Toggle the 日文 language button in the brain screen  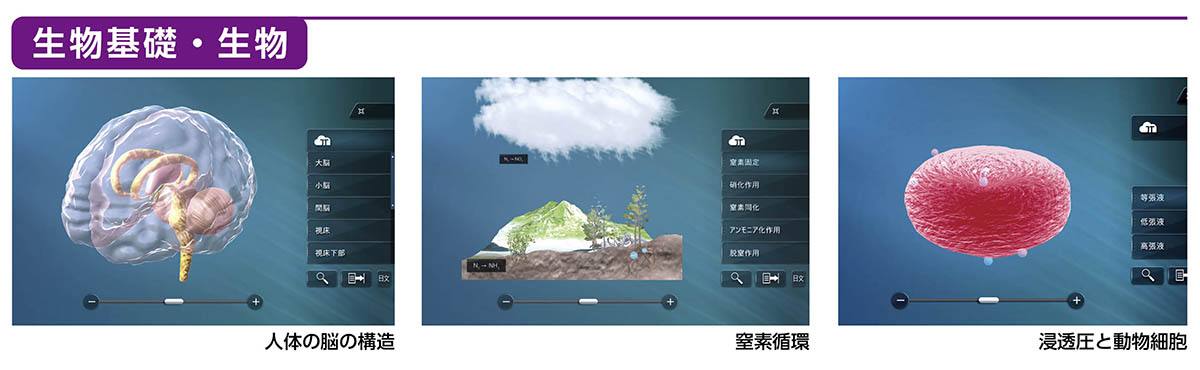pos(384,278)
